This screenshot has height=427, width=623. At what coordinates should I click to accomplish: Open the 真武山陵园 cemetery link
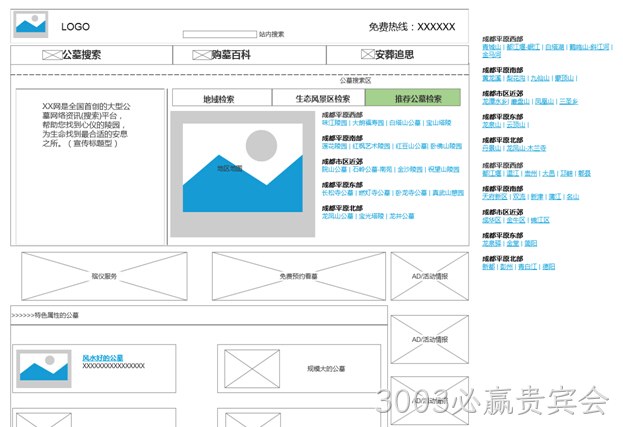click(x=448, y=193)
